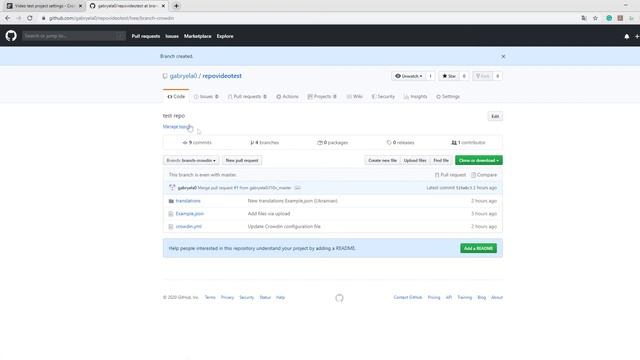Open the repository Settings tab

pyautogui.click(x=448, y=97)
